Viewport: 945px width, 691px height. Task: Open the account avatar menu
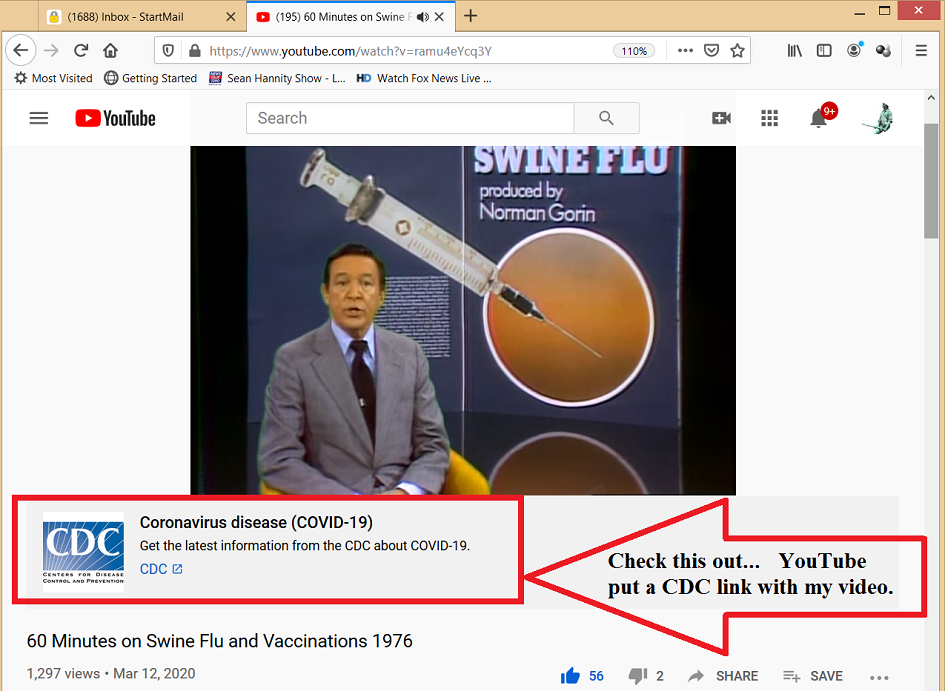pos(879,118)
